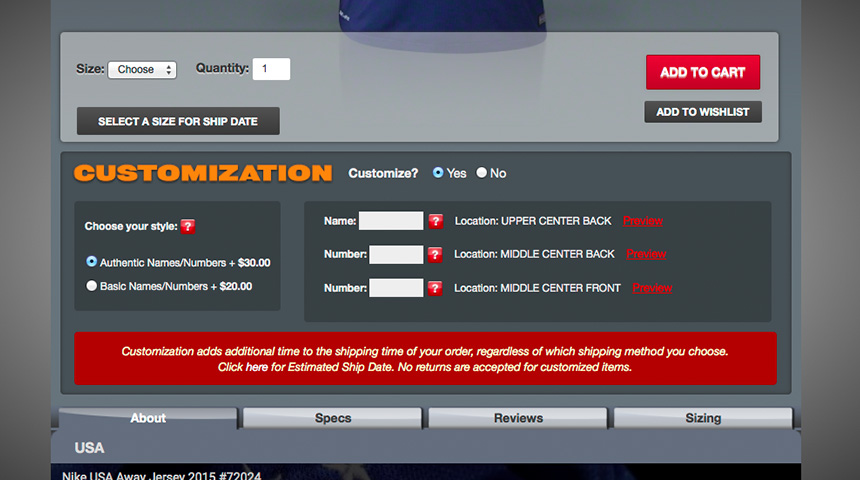Click the Add to Cart button
Image resolution: width=860 pixels, height=480 pixels.
[703, 72]
